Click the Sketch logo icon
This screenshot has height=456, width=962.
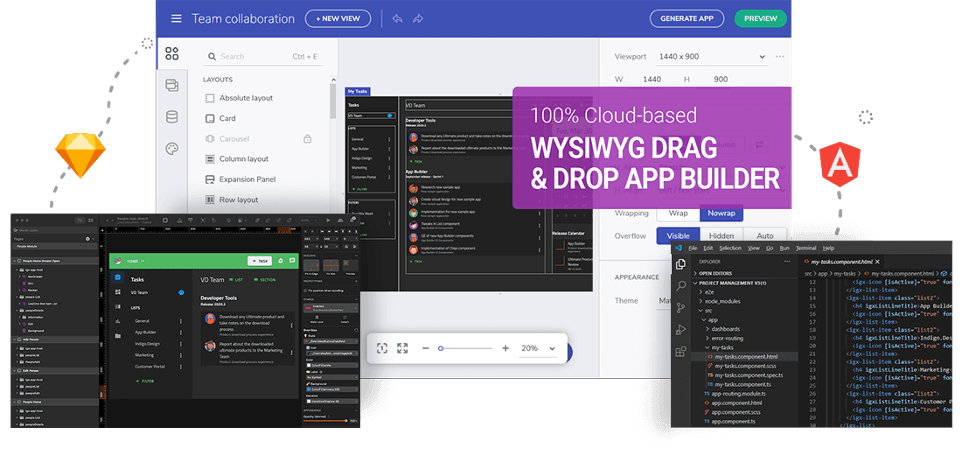tap(80, 155)
